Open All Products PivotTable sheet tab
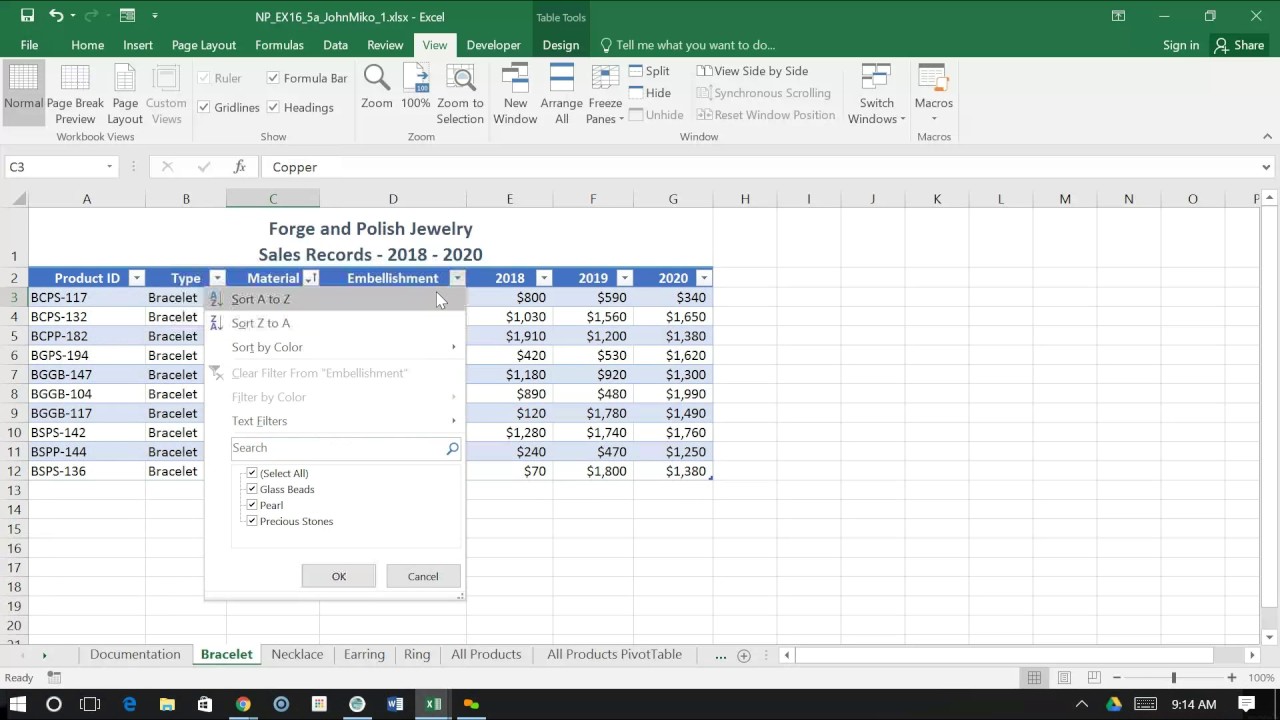The image size is (1280, 720). (x=614, y=655)
